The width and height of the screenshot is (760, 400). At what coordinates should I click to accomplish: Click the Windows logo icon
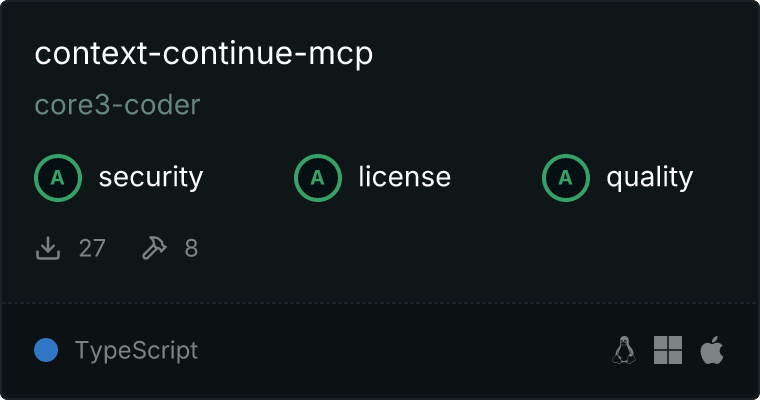coord(668,350)
